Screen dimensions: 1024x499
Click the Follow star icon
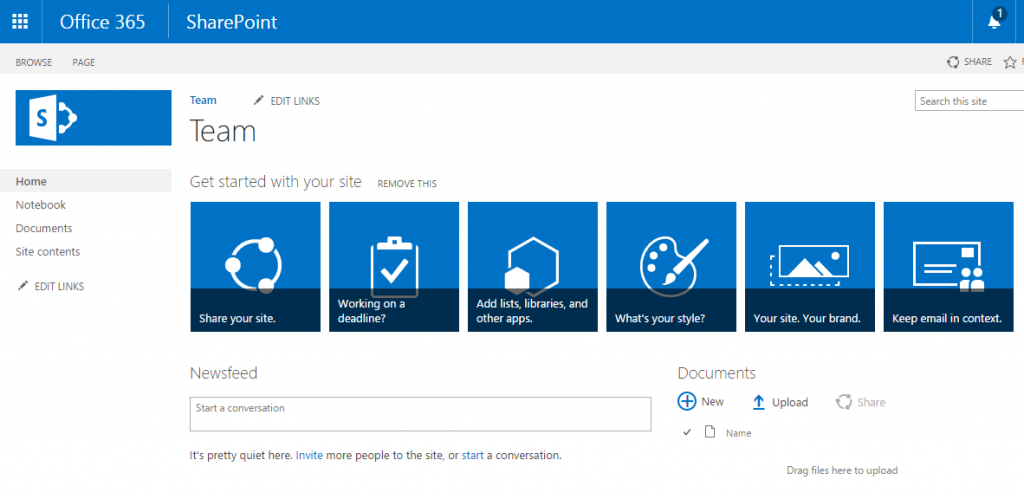click(x=1010, y=62)
